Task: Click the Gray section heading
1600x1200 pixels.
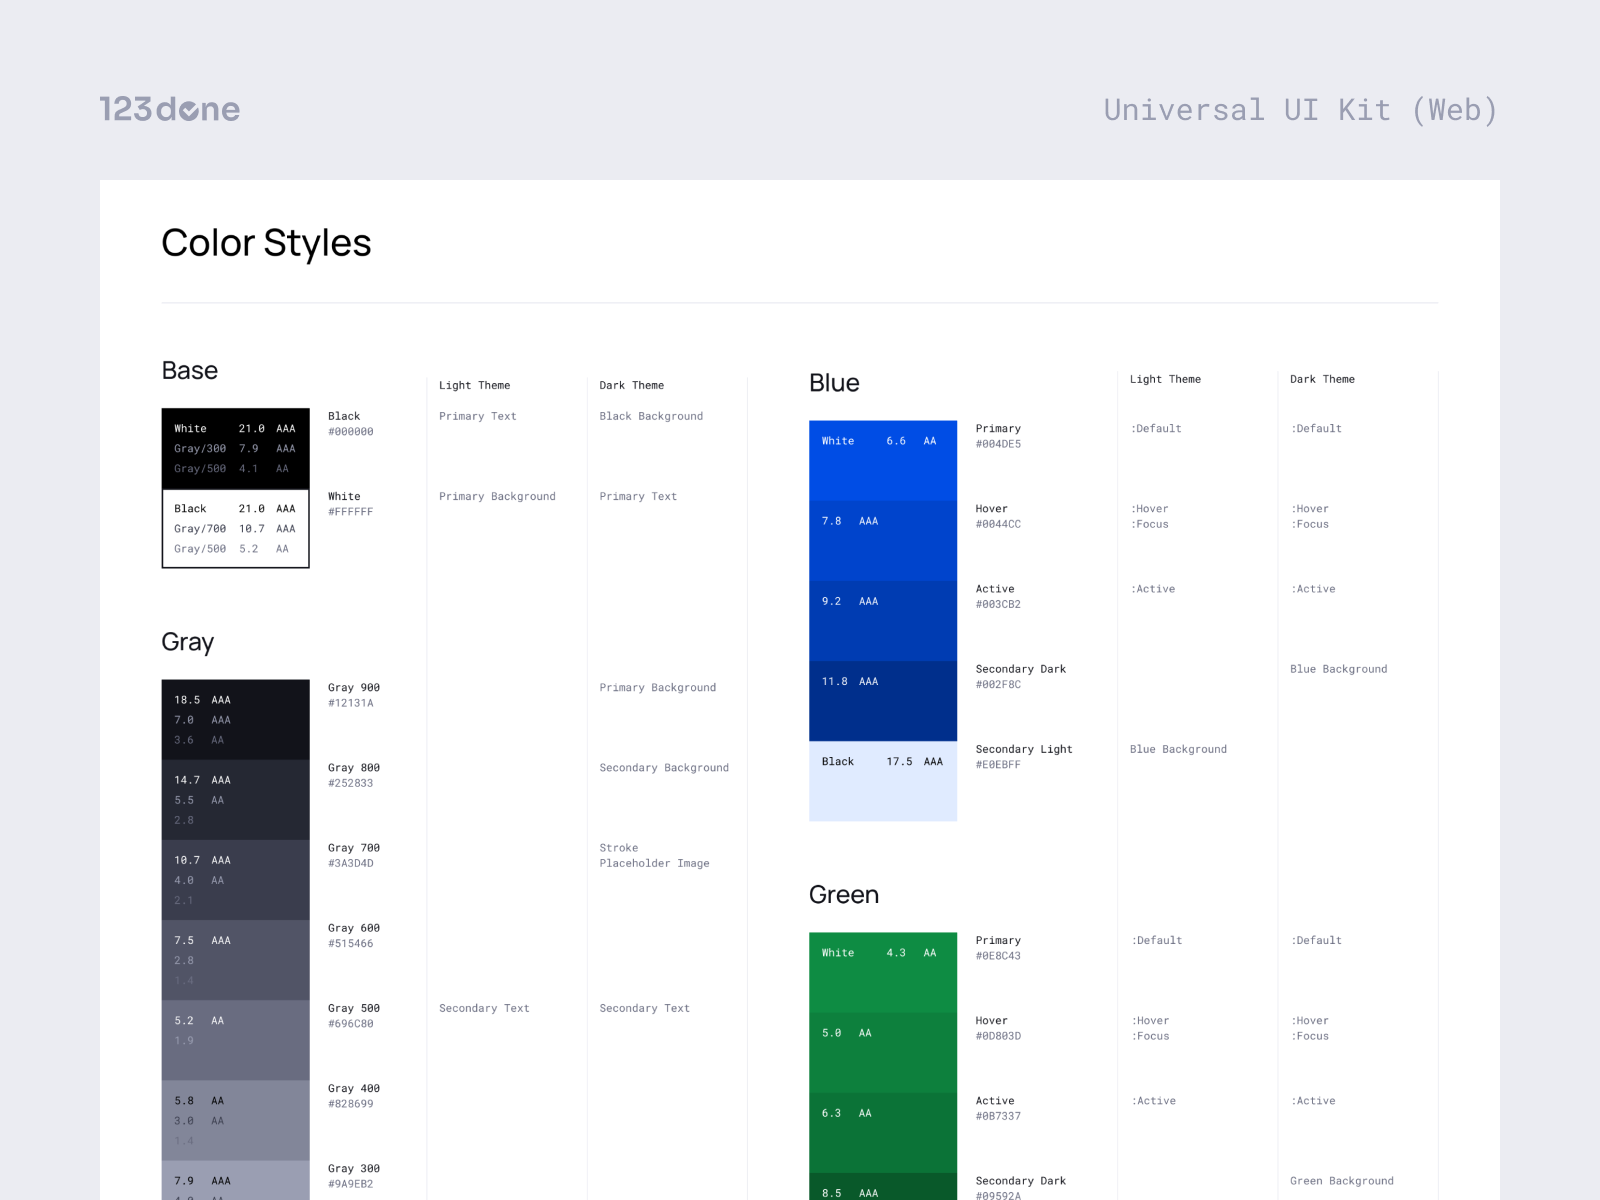Action: [x=188, y=642]
